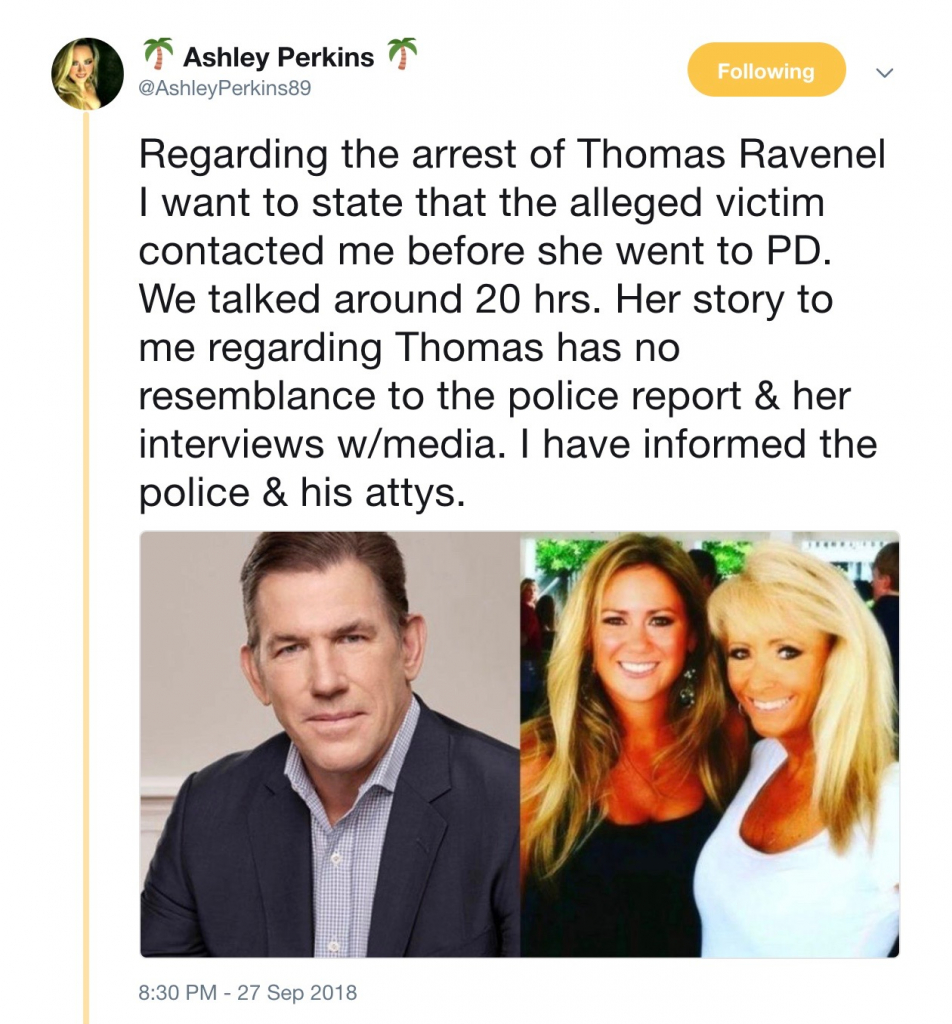This screenshot has height=1024, width=952.
Task: Click the '27 Sep 2018' date text
Action: click(x=297, y=993)
